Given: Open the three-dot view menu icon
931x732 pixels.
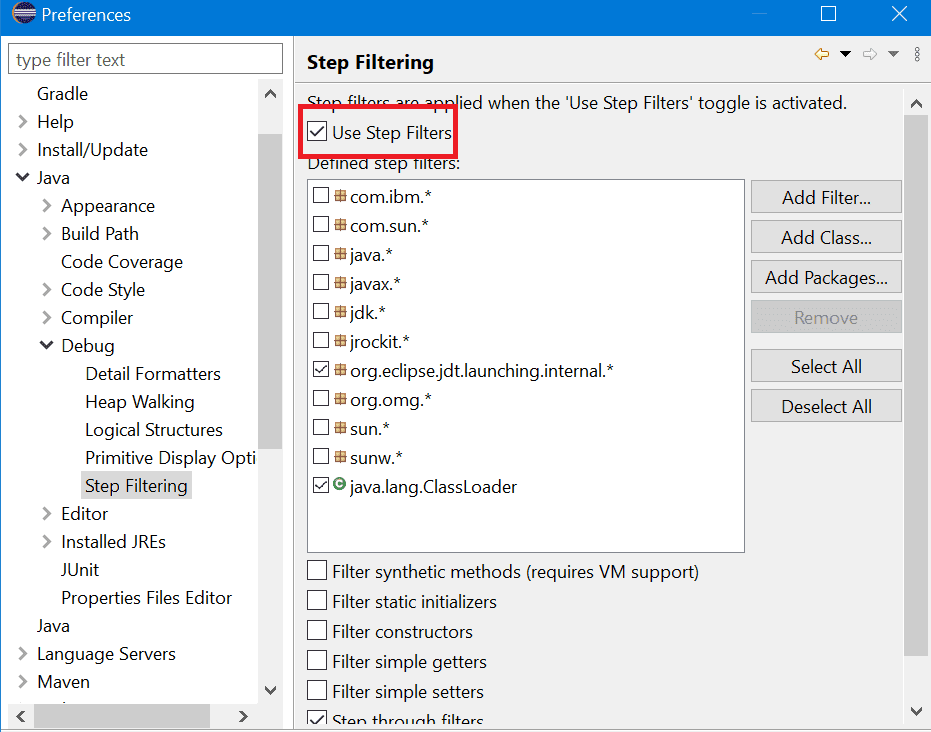Looking at the screenshot, I should pyautogui.click(x=917, y=54).
